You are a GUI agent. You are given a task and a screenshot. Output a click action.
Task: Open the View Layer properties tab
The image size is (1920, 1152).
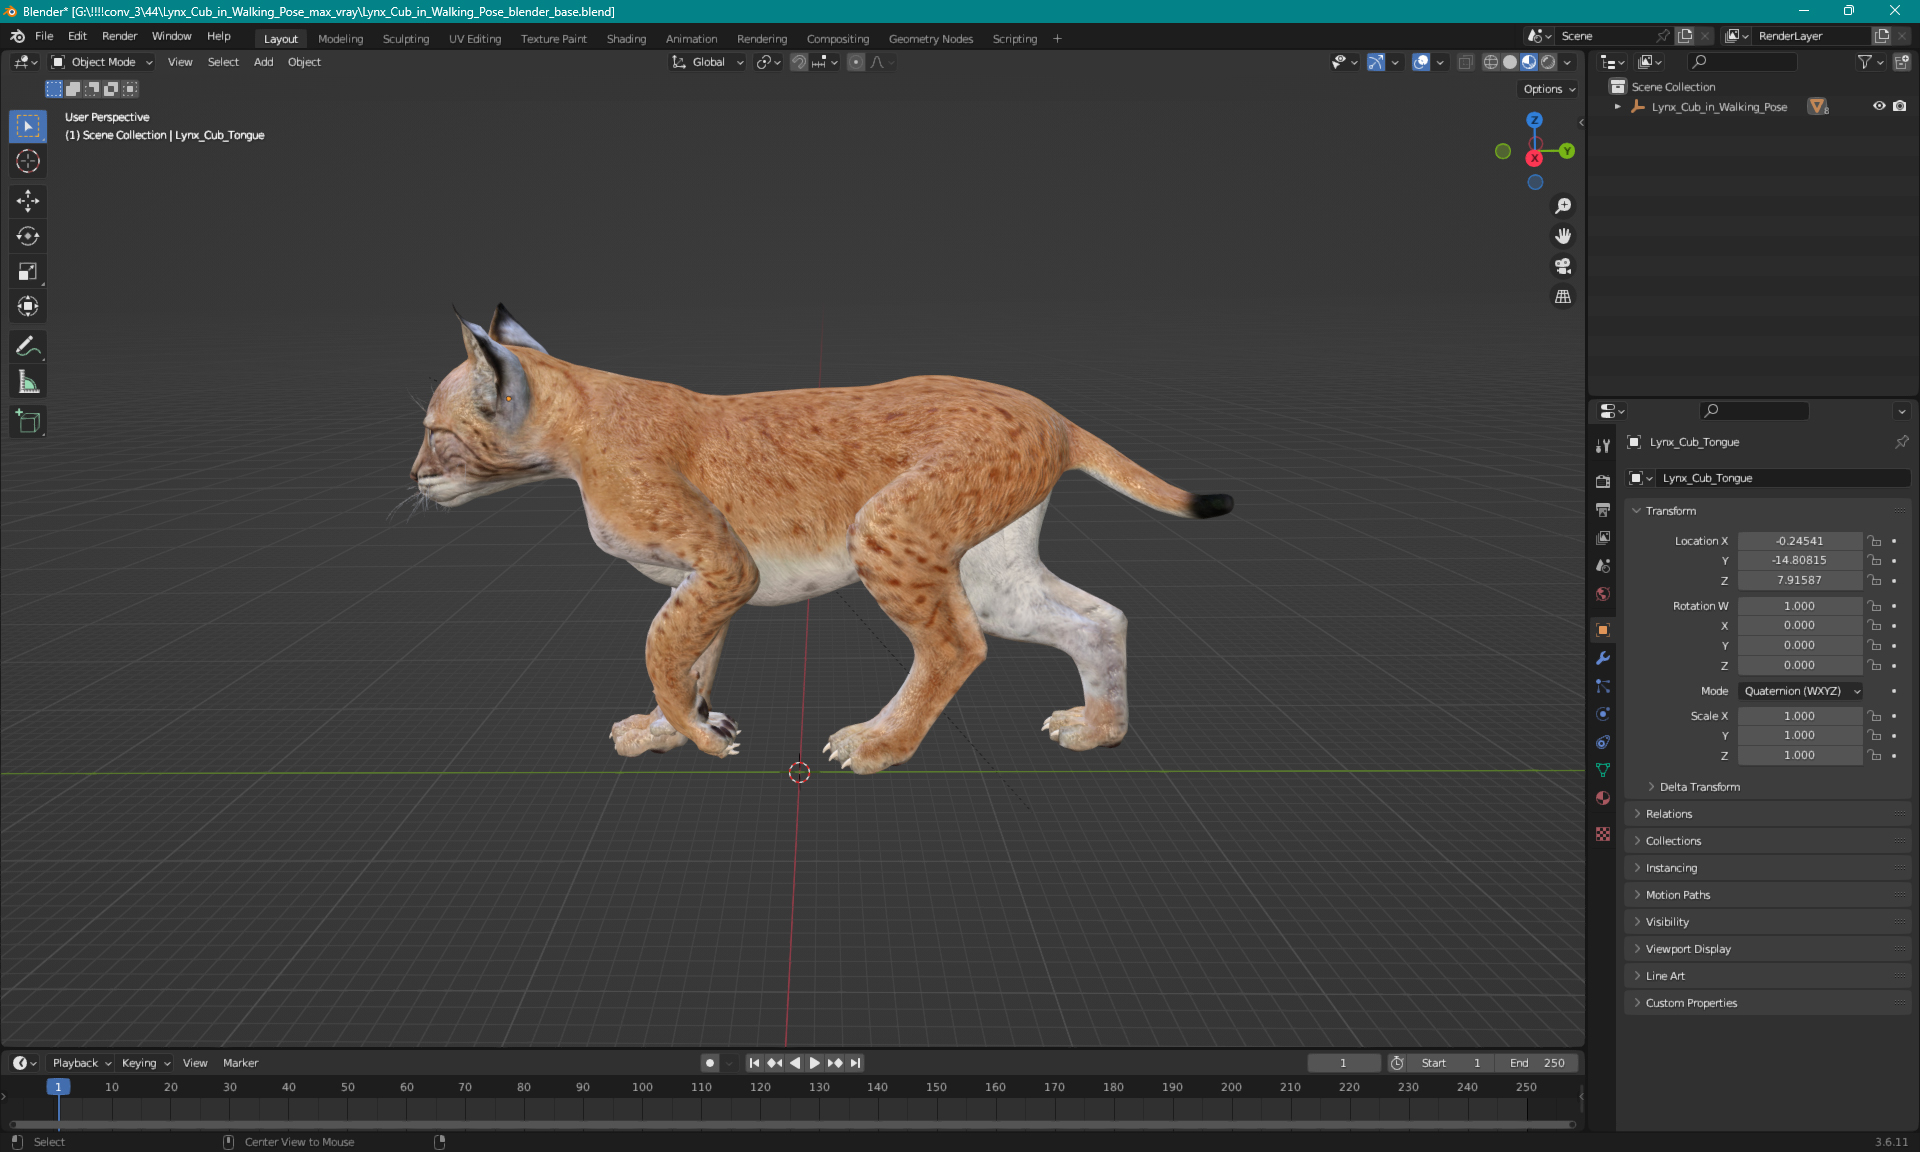tap(1603, 537)
